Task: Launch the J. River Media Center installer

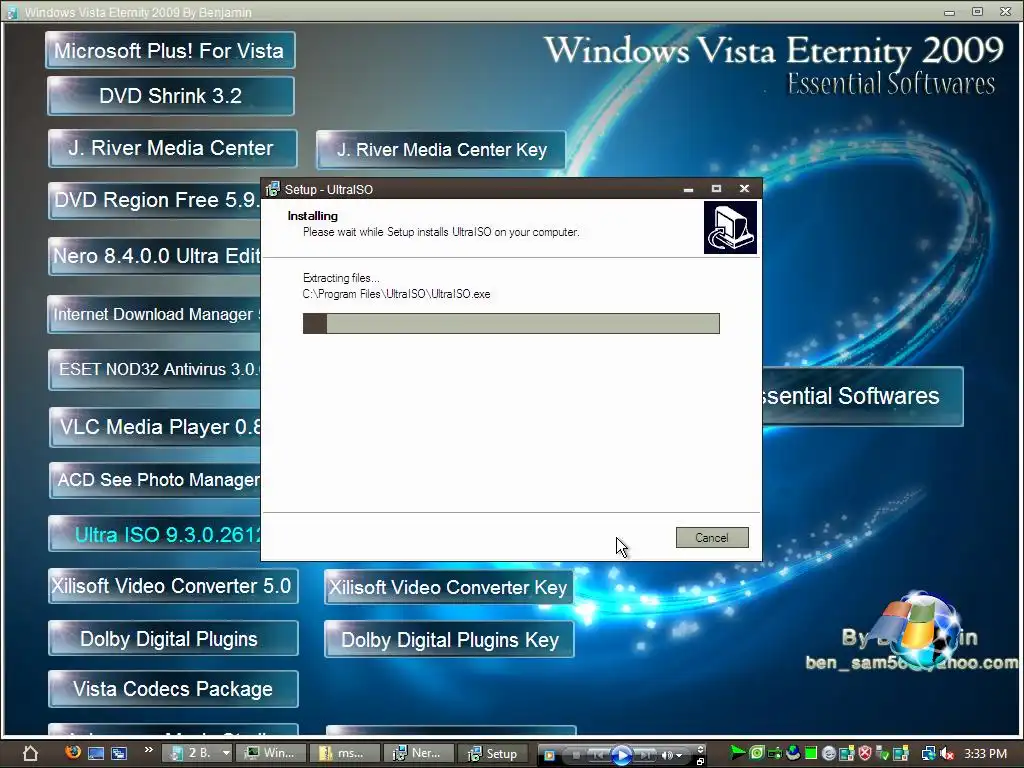Action: click(172, 148)
